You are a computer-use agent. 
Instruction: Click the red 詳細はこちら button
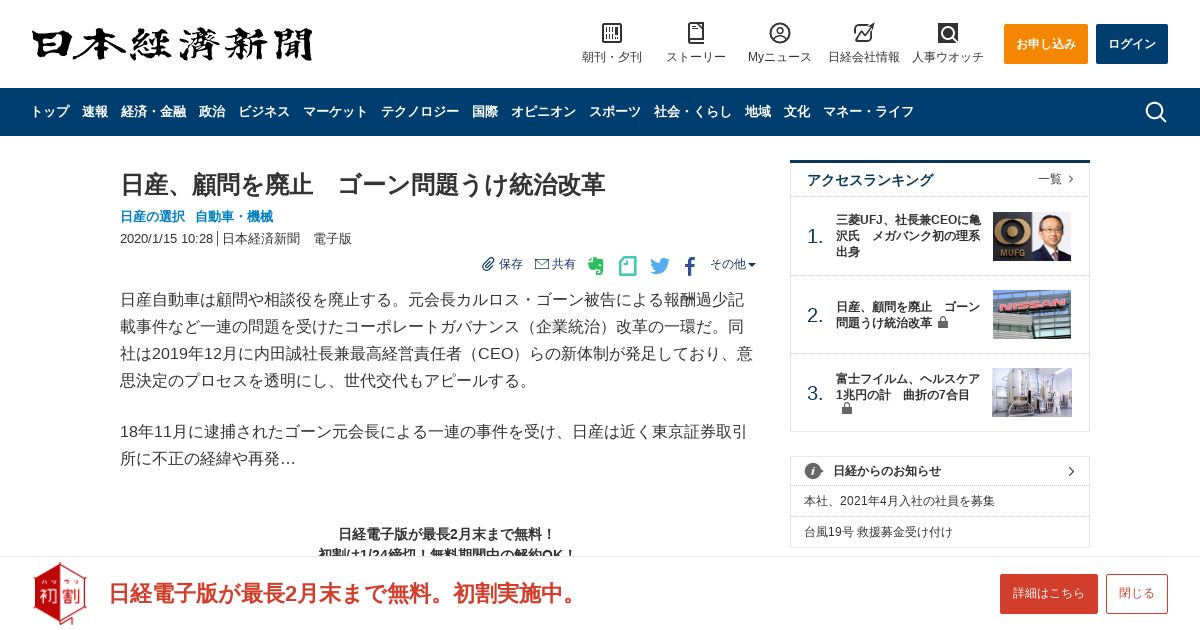coord(1049,594)
